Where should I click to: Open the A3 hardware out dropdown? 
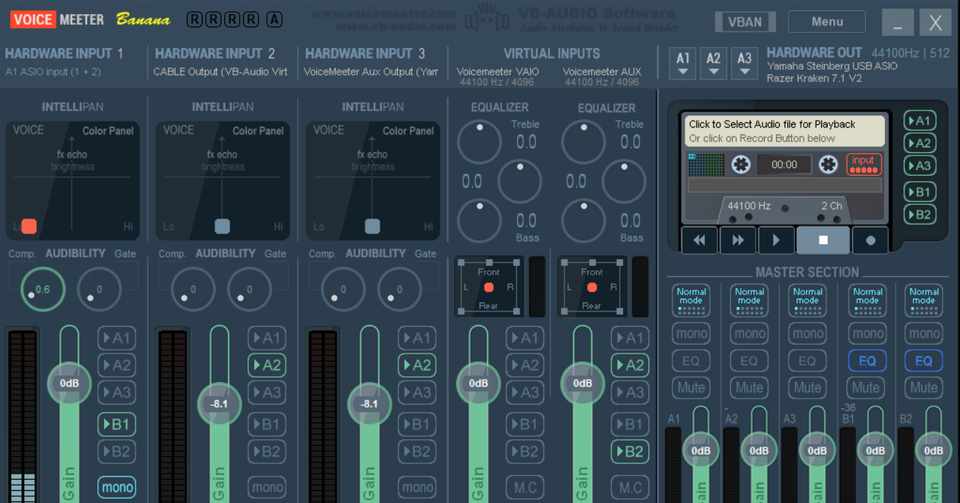click(744, 63)
